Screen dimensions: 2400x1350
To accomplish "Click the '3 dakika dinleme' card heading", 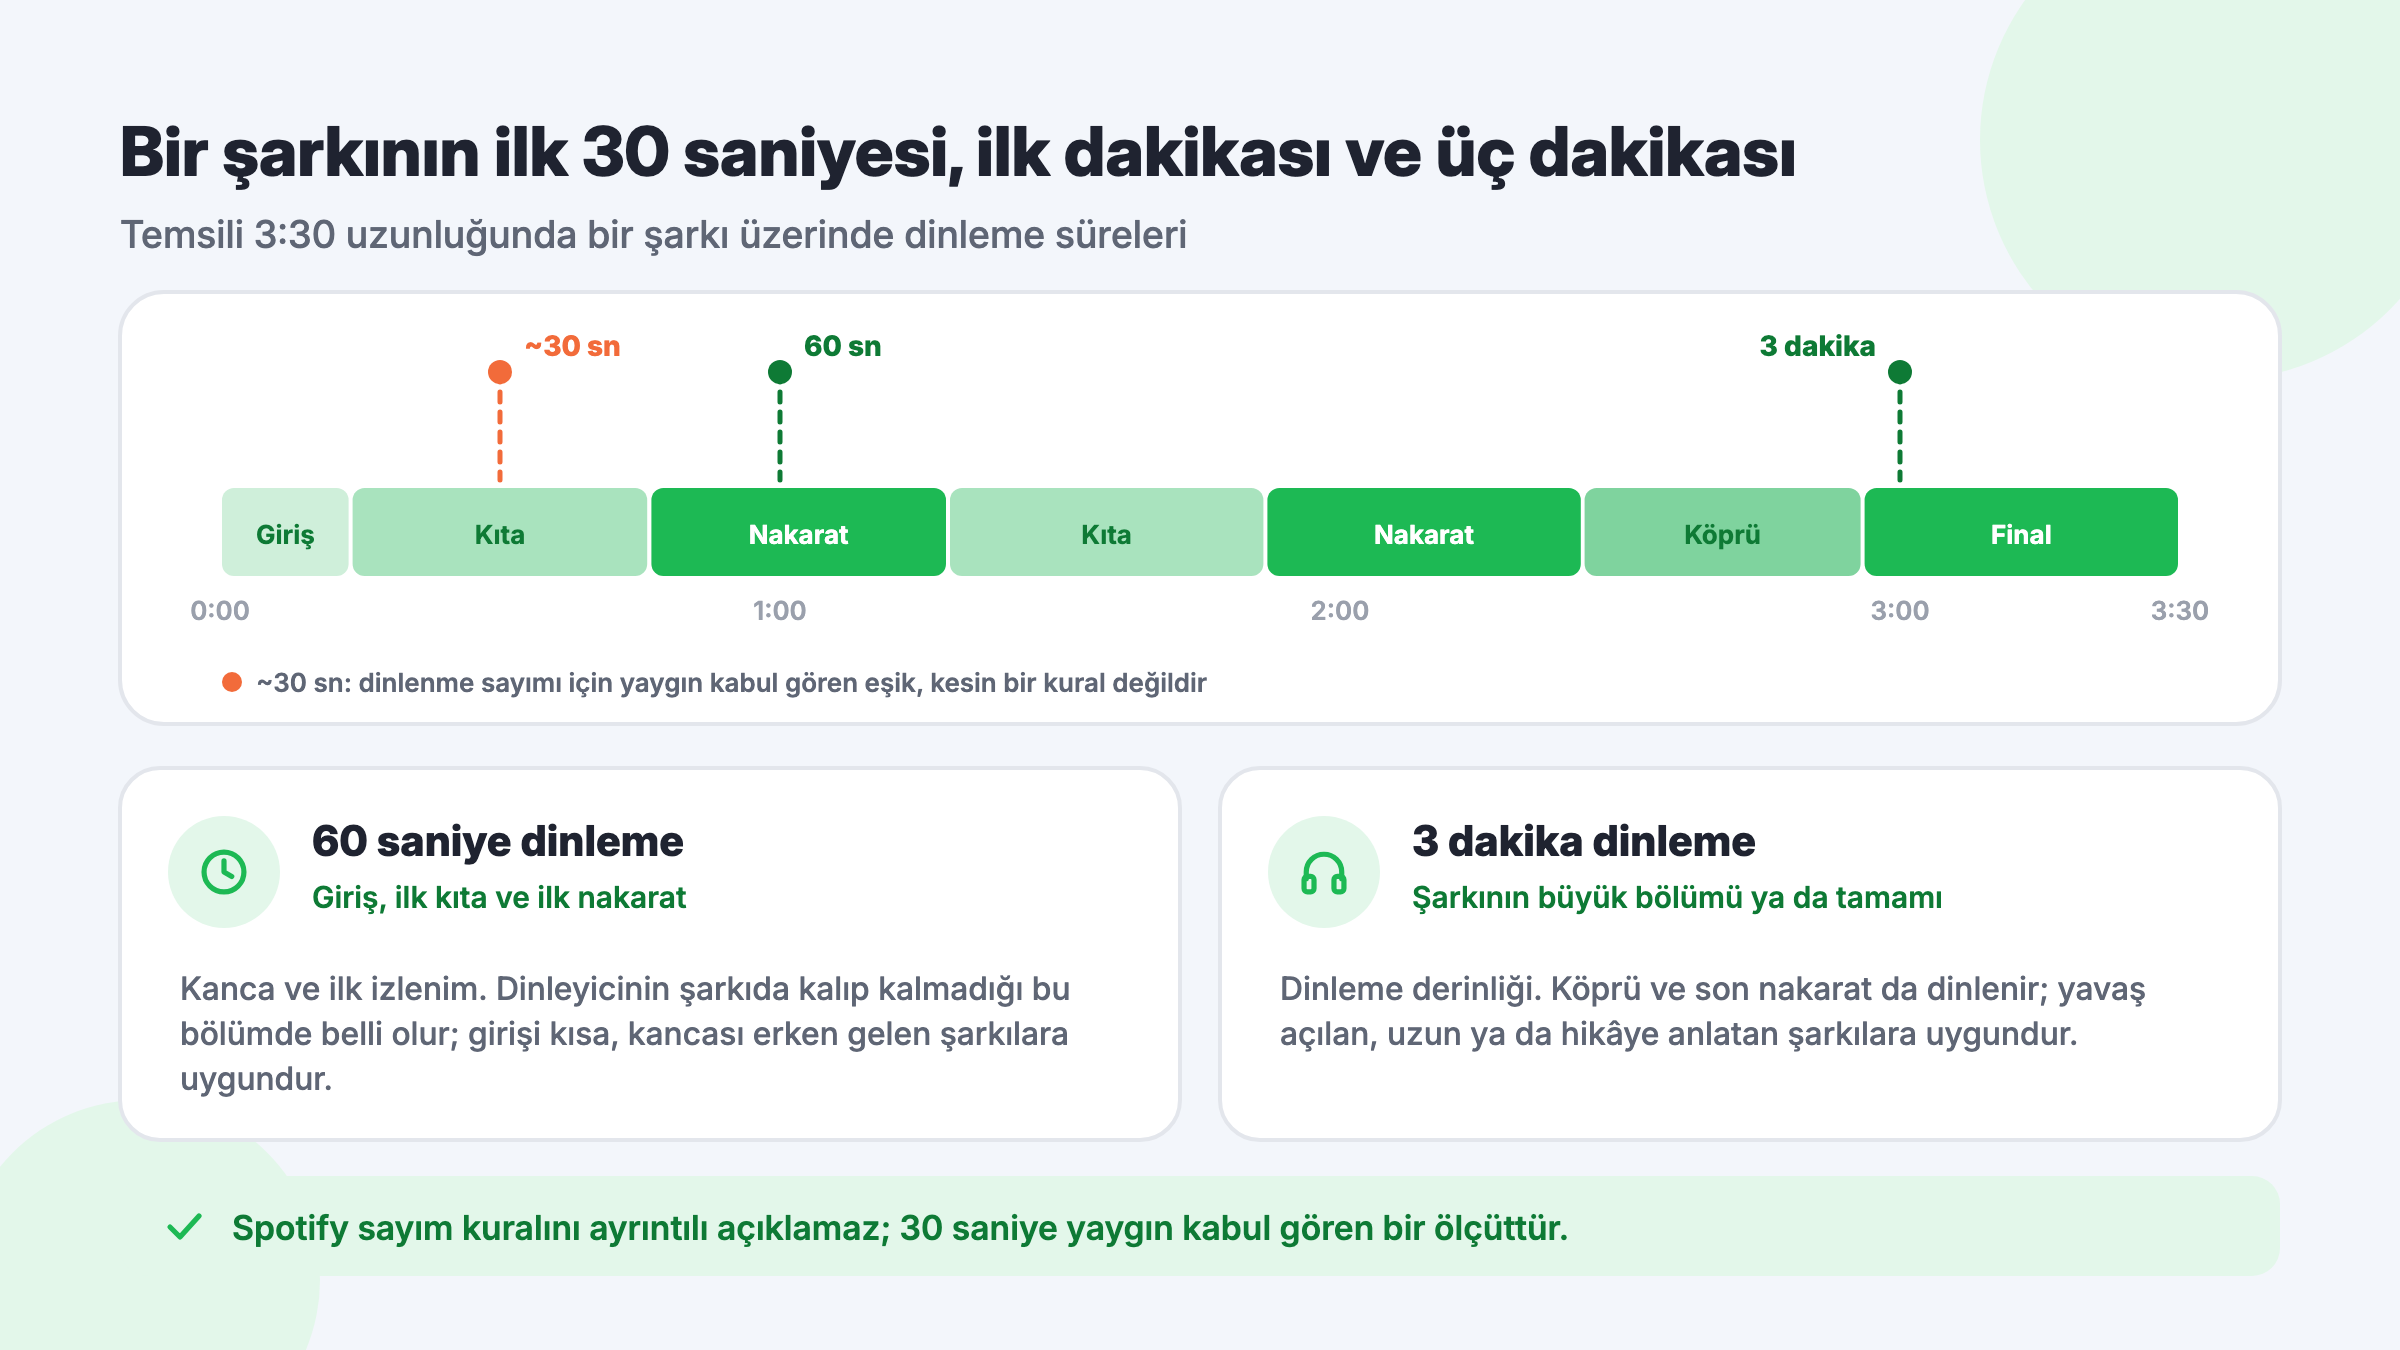I will coord(1583,841).
